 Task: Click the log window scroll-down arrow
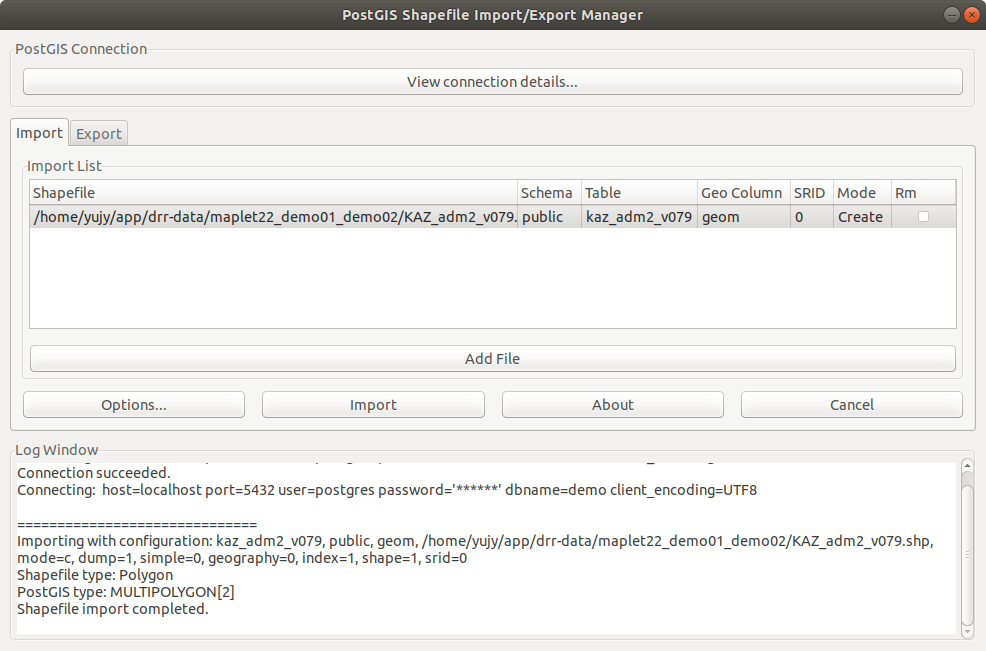[966, 631]
